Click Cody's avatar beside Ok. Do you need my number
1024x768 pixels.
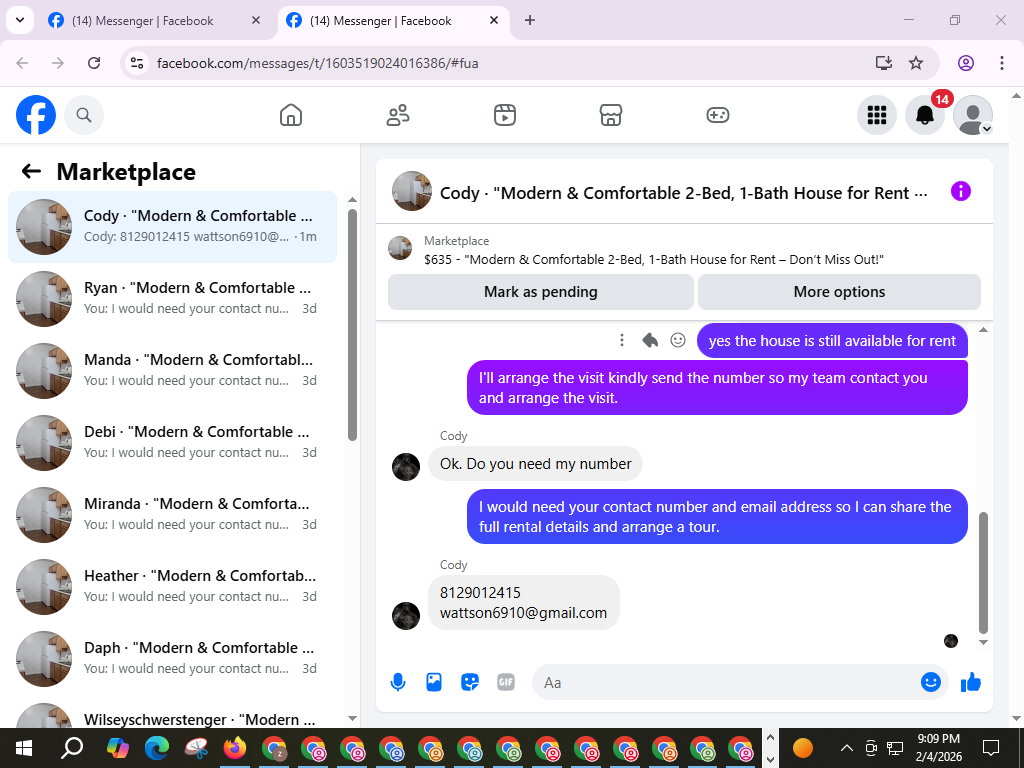point(406,467)
